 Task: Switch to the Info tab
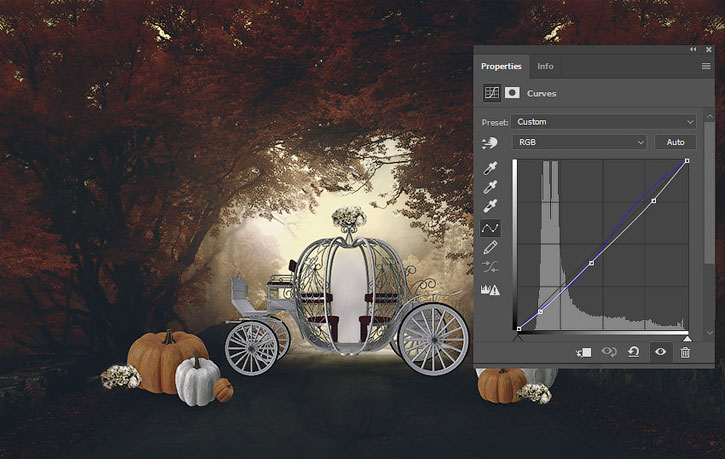click(545, 66)
